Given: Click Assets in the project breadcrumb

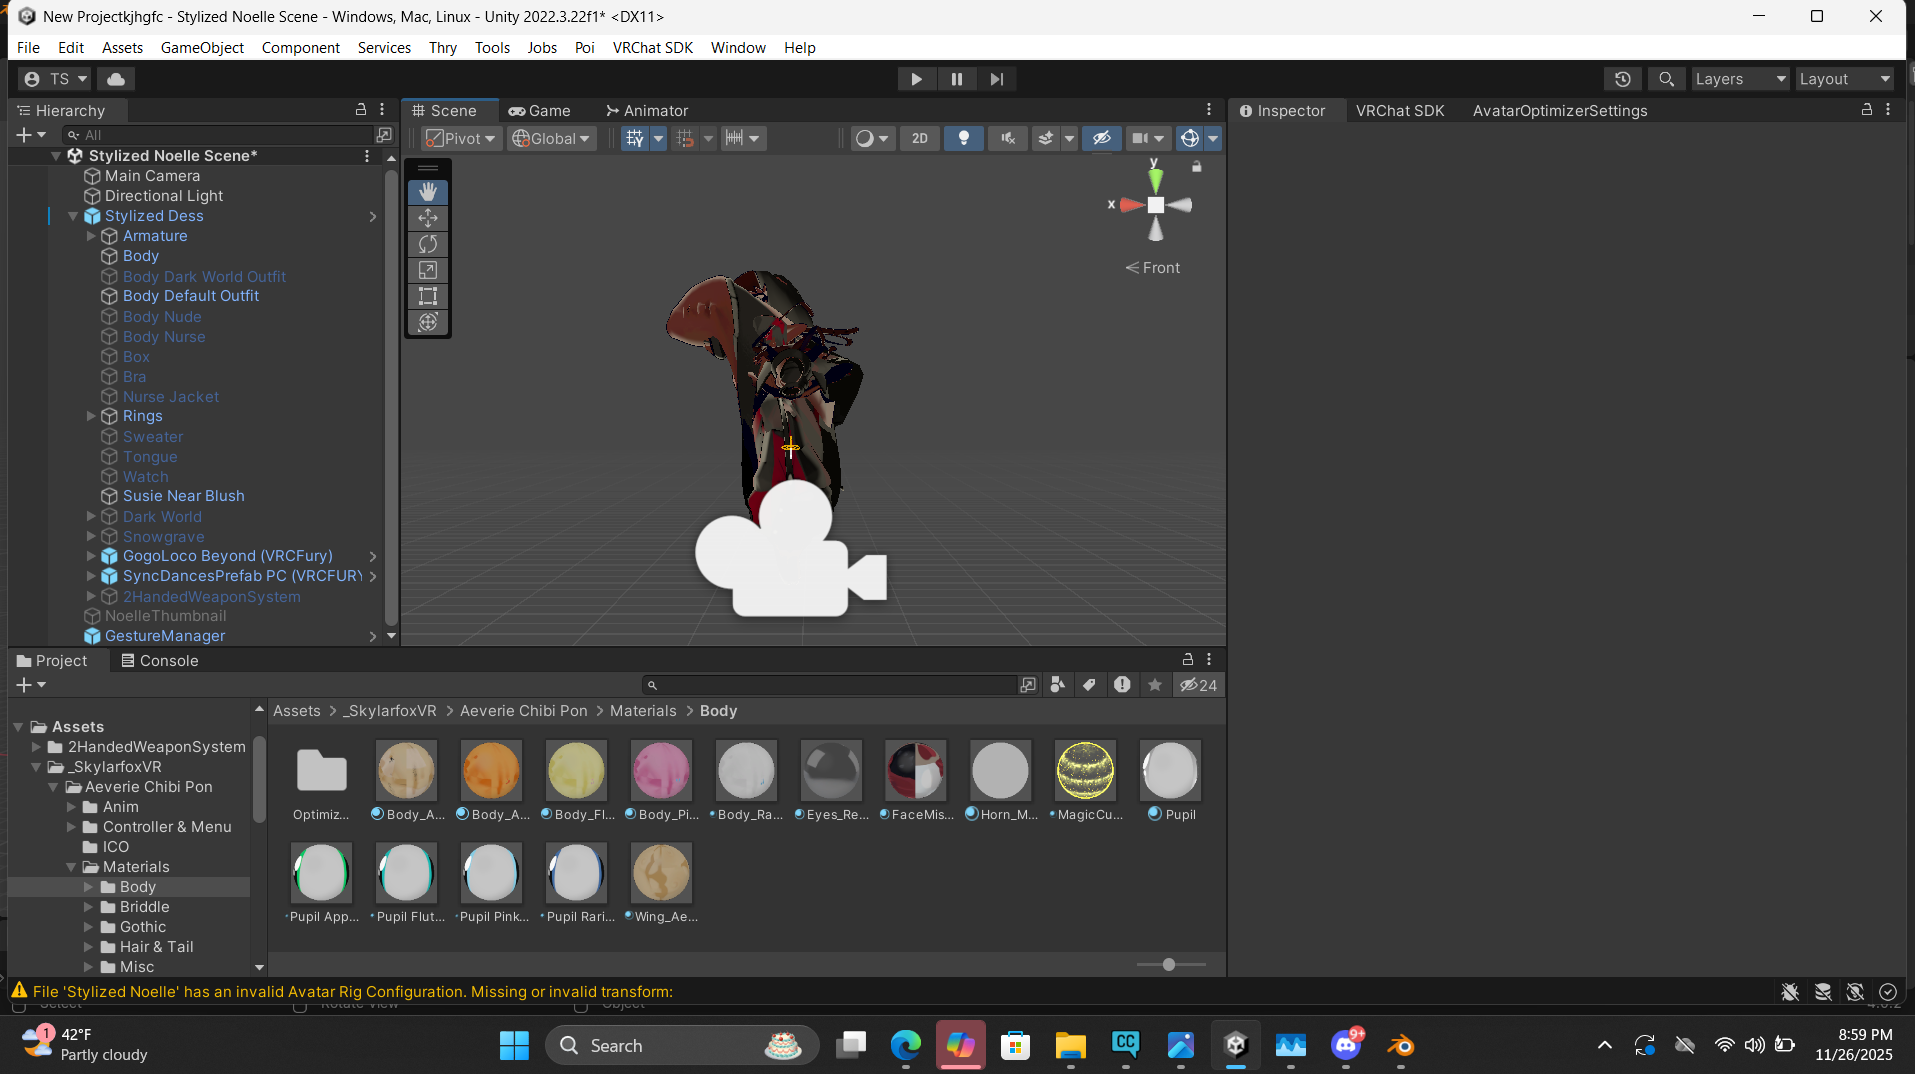Looking at the screenshot, I should click(297, 711).
